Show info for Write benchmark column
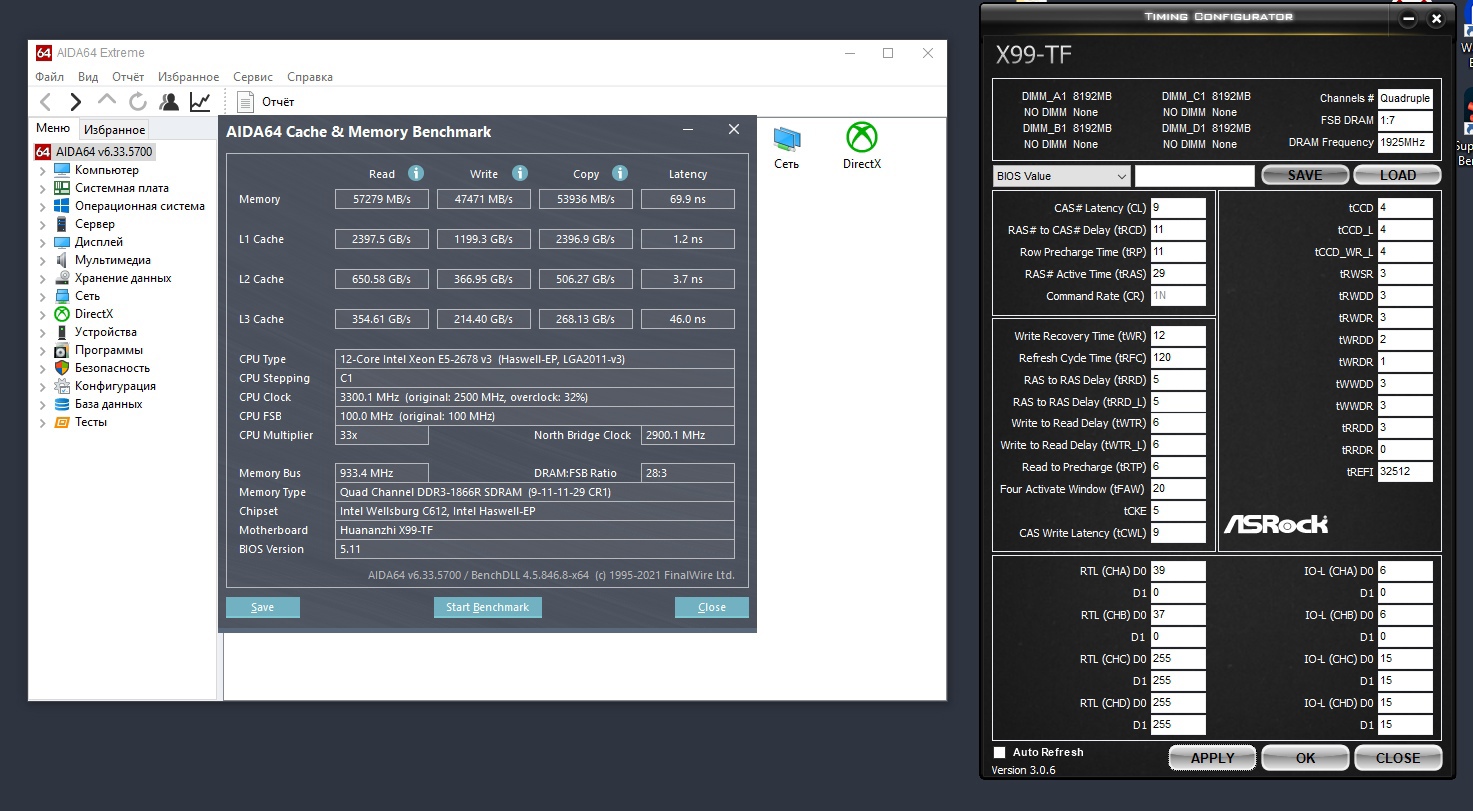Screen dimensions: 1473x811 [520, 173]
